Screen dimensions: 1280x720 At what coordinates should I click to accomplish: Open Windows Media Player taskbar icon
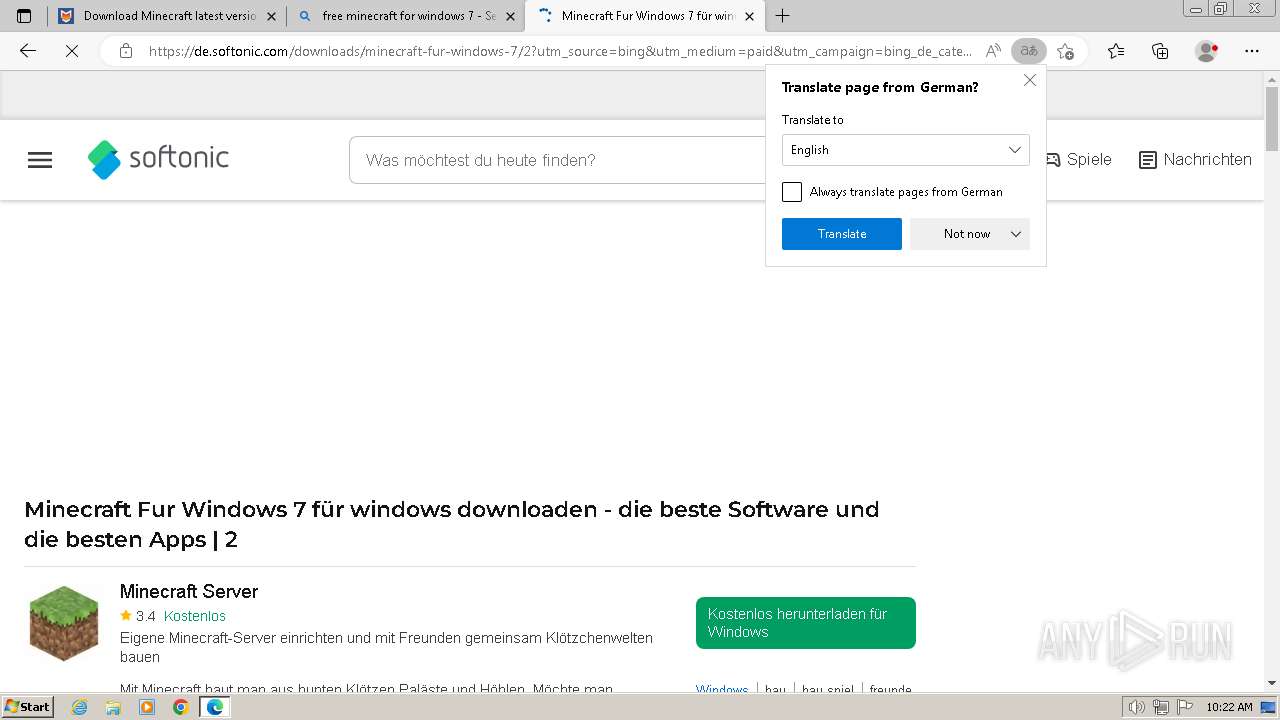pos(147,707)
